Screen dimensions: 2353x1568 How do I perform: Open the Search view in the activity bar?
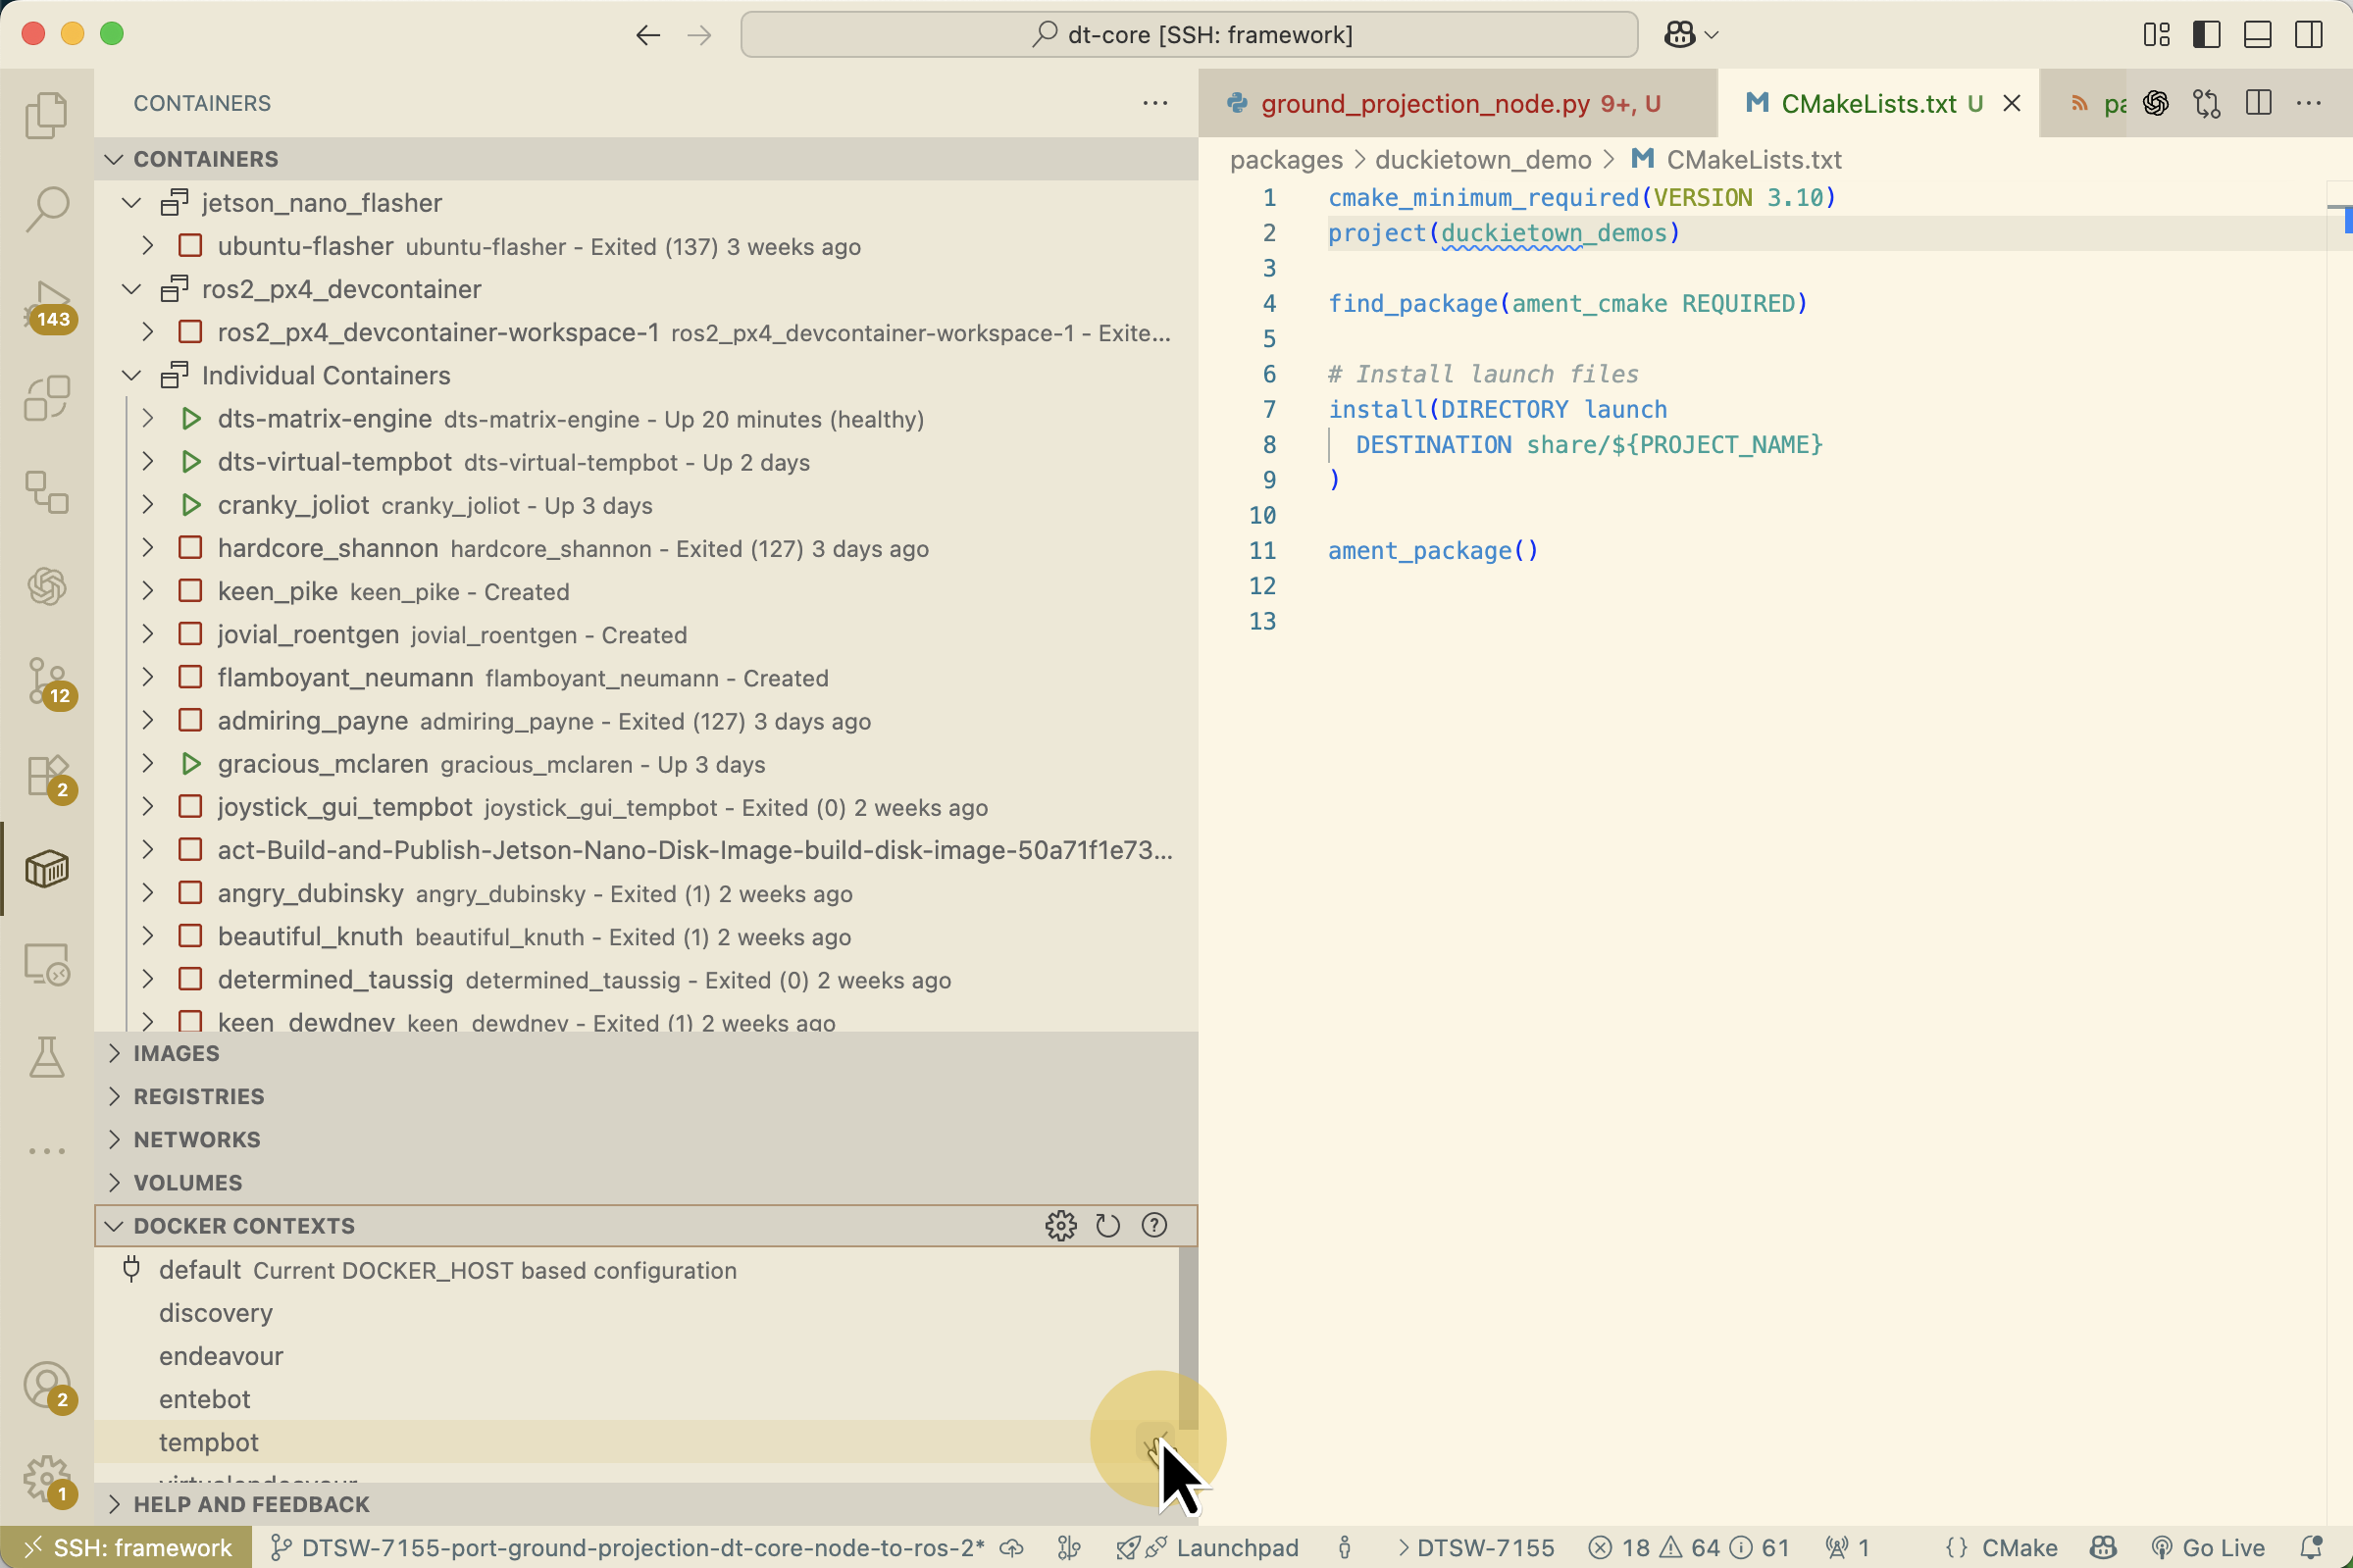[46, 209]
